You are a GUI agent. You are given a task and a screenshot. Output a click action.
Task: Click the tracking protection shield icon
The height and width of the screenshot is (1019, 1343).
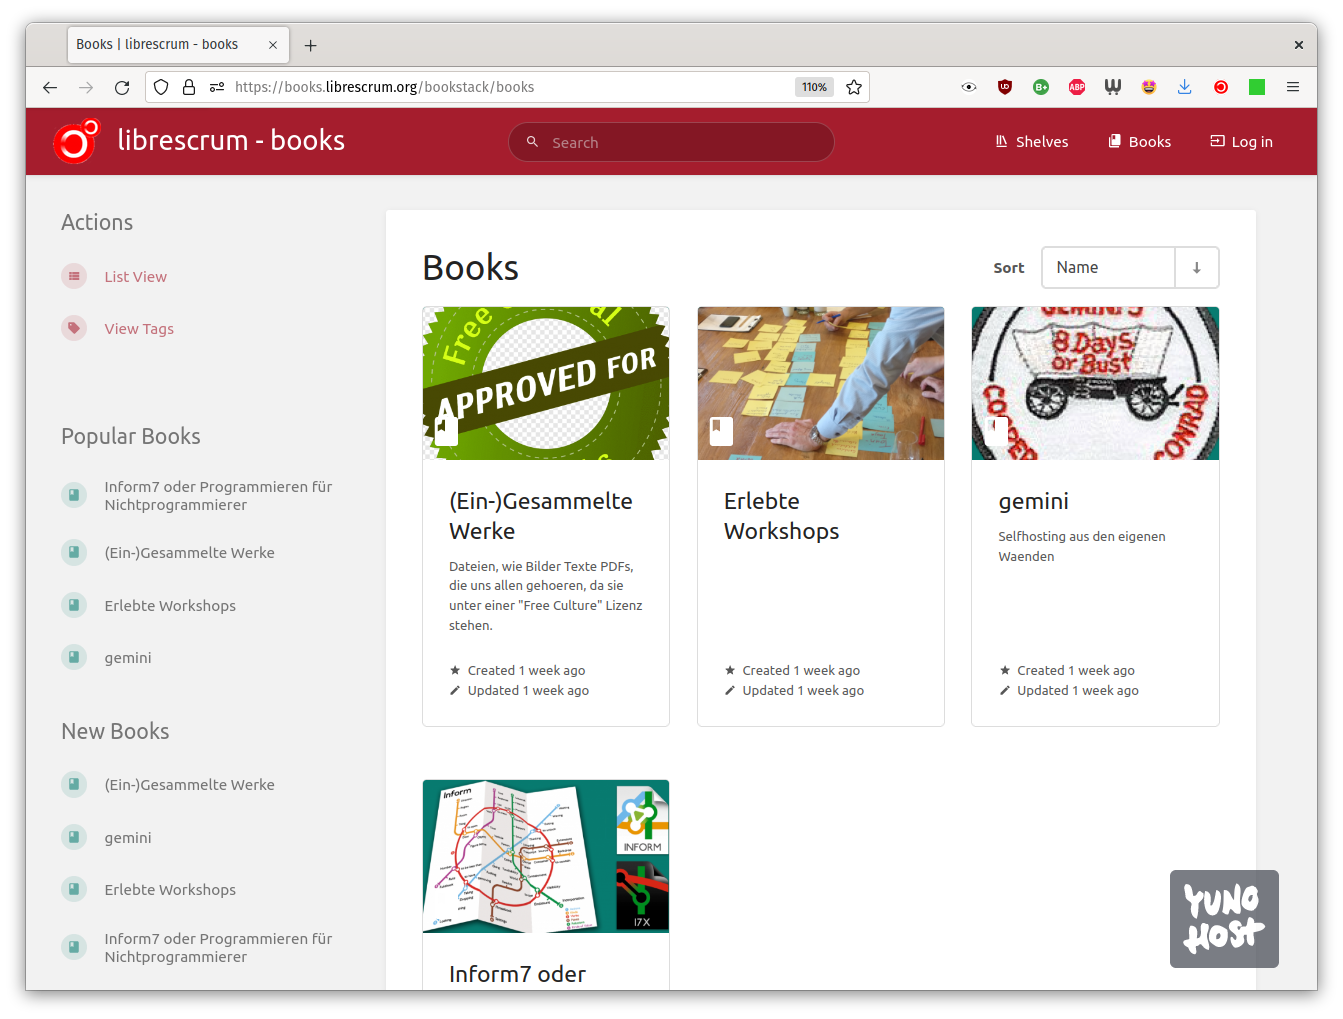(x=161, y=87)
